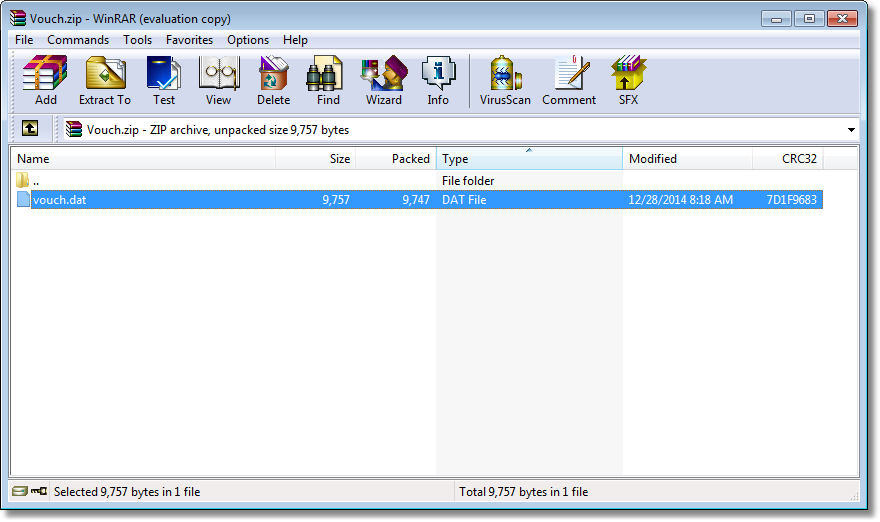The image size is (880, 522).
Task: Open the View file tool
Action: [218, 80]
